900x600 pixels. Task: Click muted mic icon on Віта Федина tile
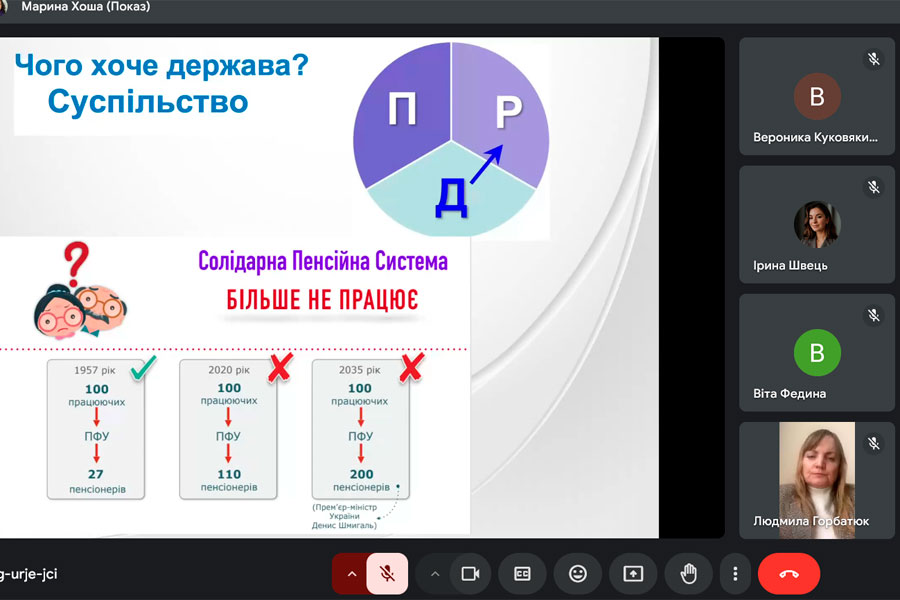(874, 315)
